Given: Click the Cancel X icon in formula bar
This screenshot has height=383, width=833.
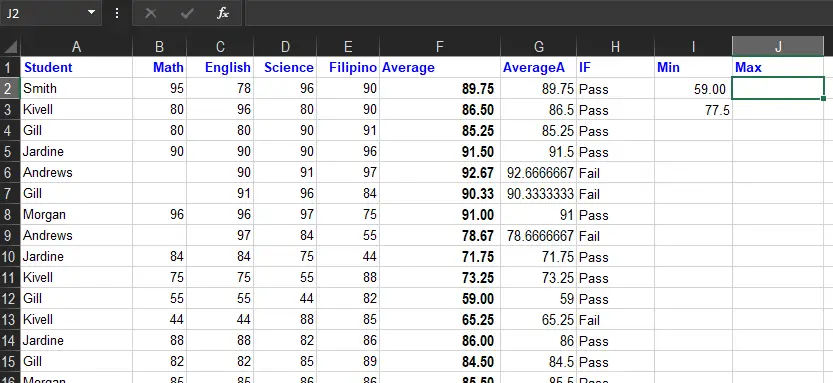Looking at the screenshot, I should pyautogui.click(x=151, y=13).
